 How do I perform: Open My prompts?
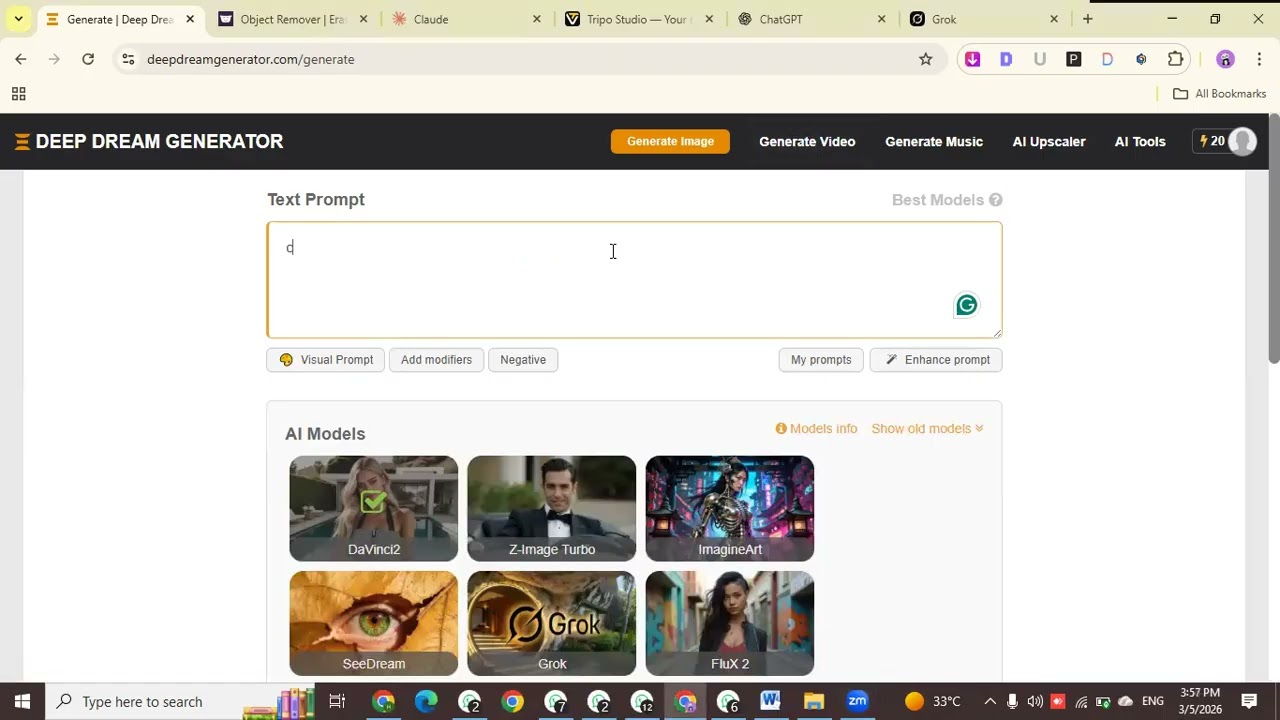[x=821, y=360]
